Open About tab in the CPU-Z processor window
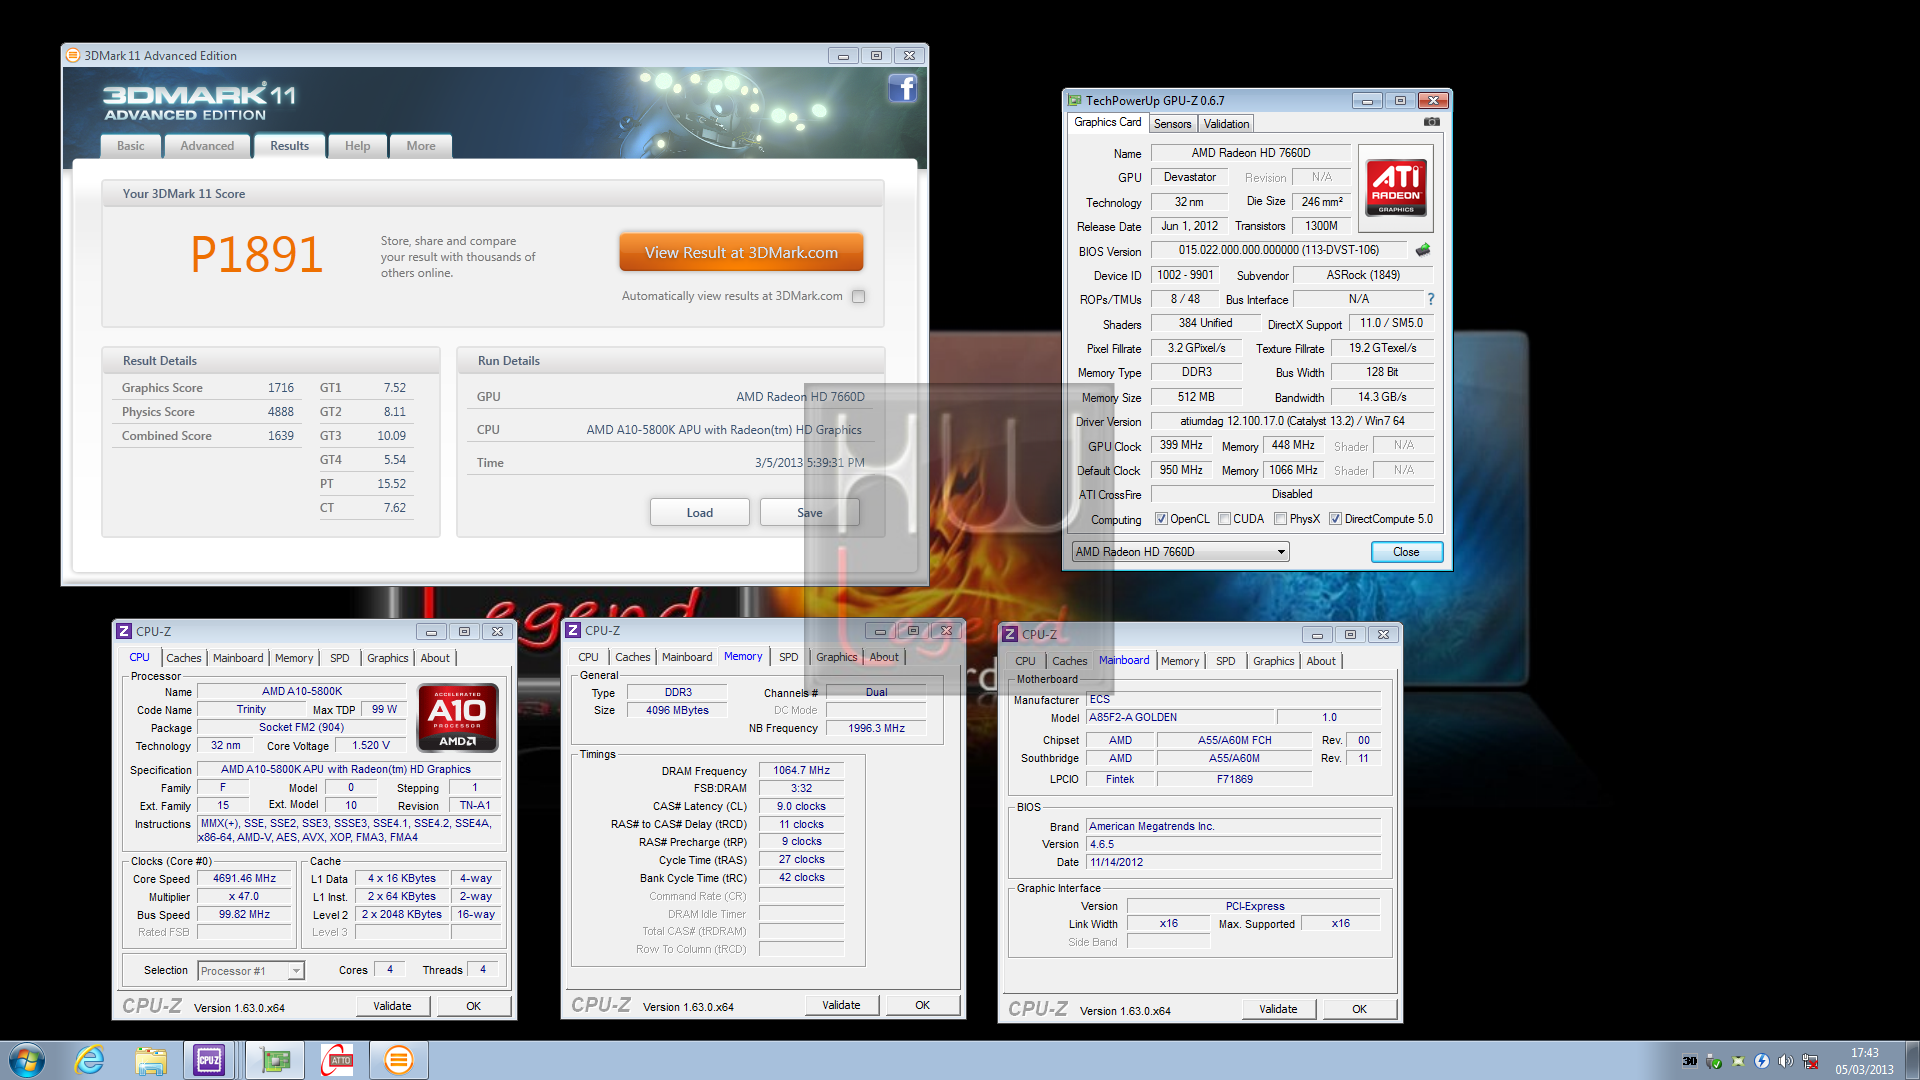This screenshot has width=1920, height=1080. point(435,658)
